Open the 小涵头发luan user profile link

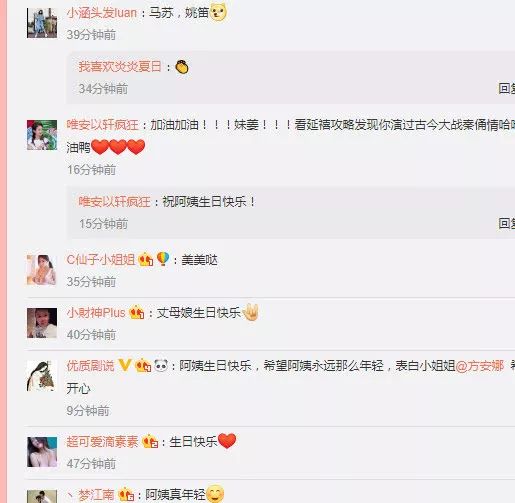click(x=102, y=13)
